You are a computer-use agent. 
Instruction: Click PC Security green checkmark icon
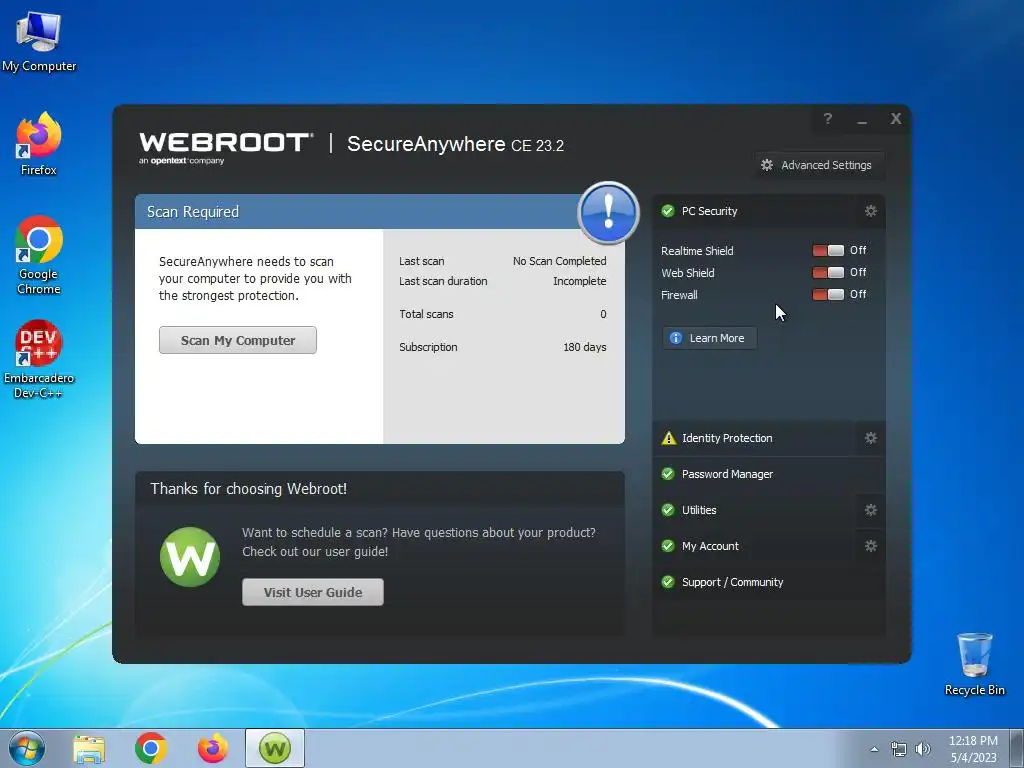click(667, 211)
